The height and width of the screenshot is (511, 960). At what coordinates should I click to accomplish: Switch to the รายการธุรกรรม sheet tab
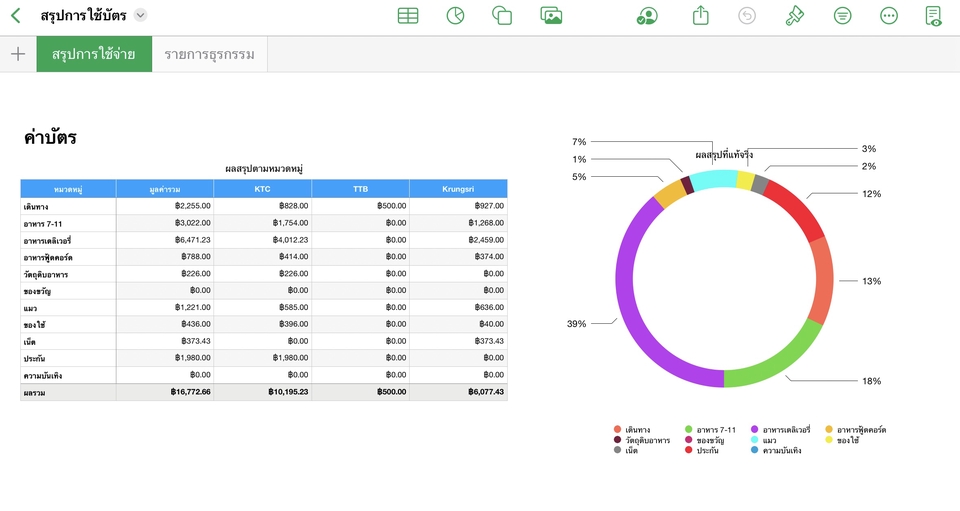pyautogui.click(x=209, y=54)
